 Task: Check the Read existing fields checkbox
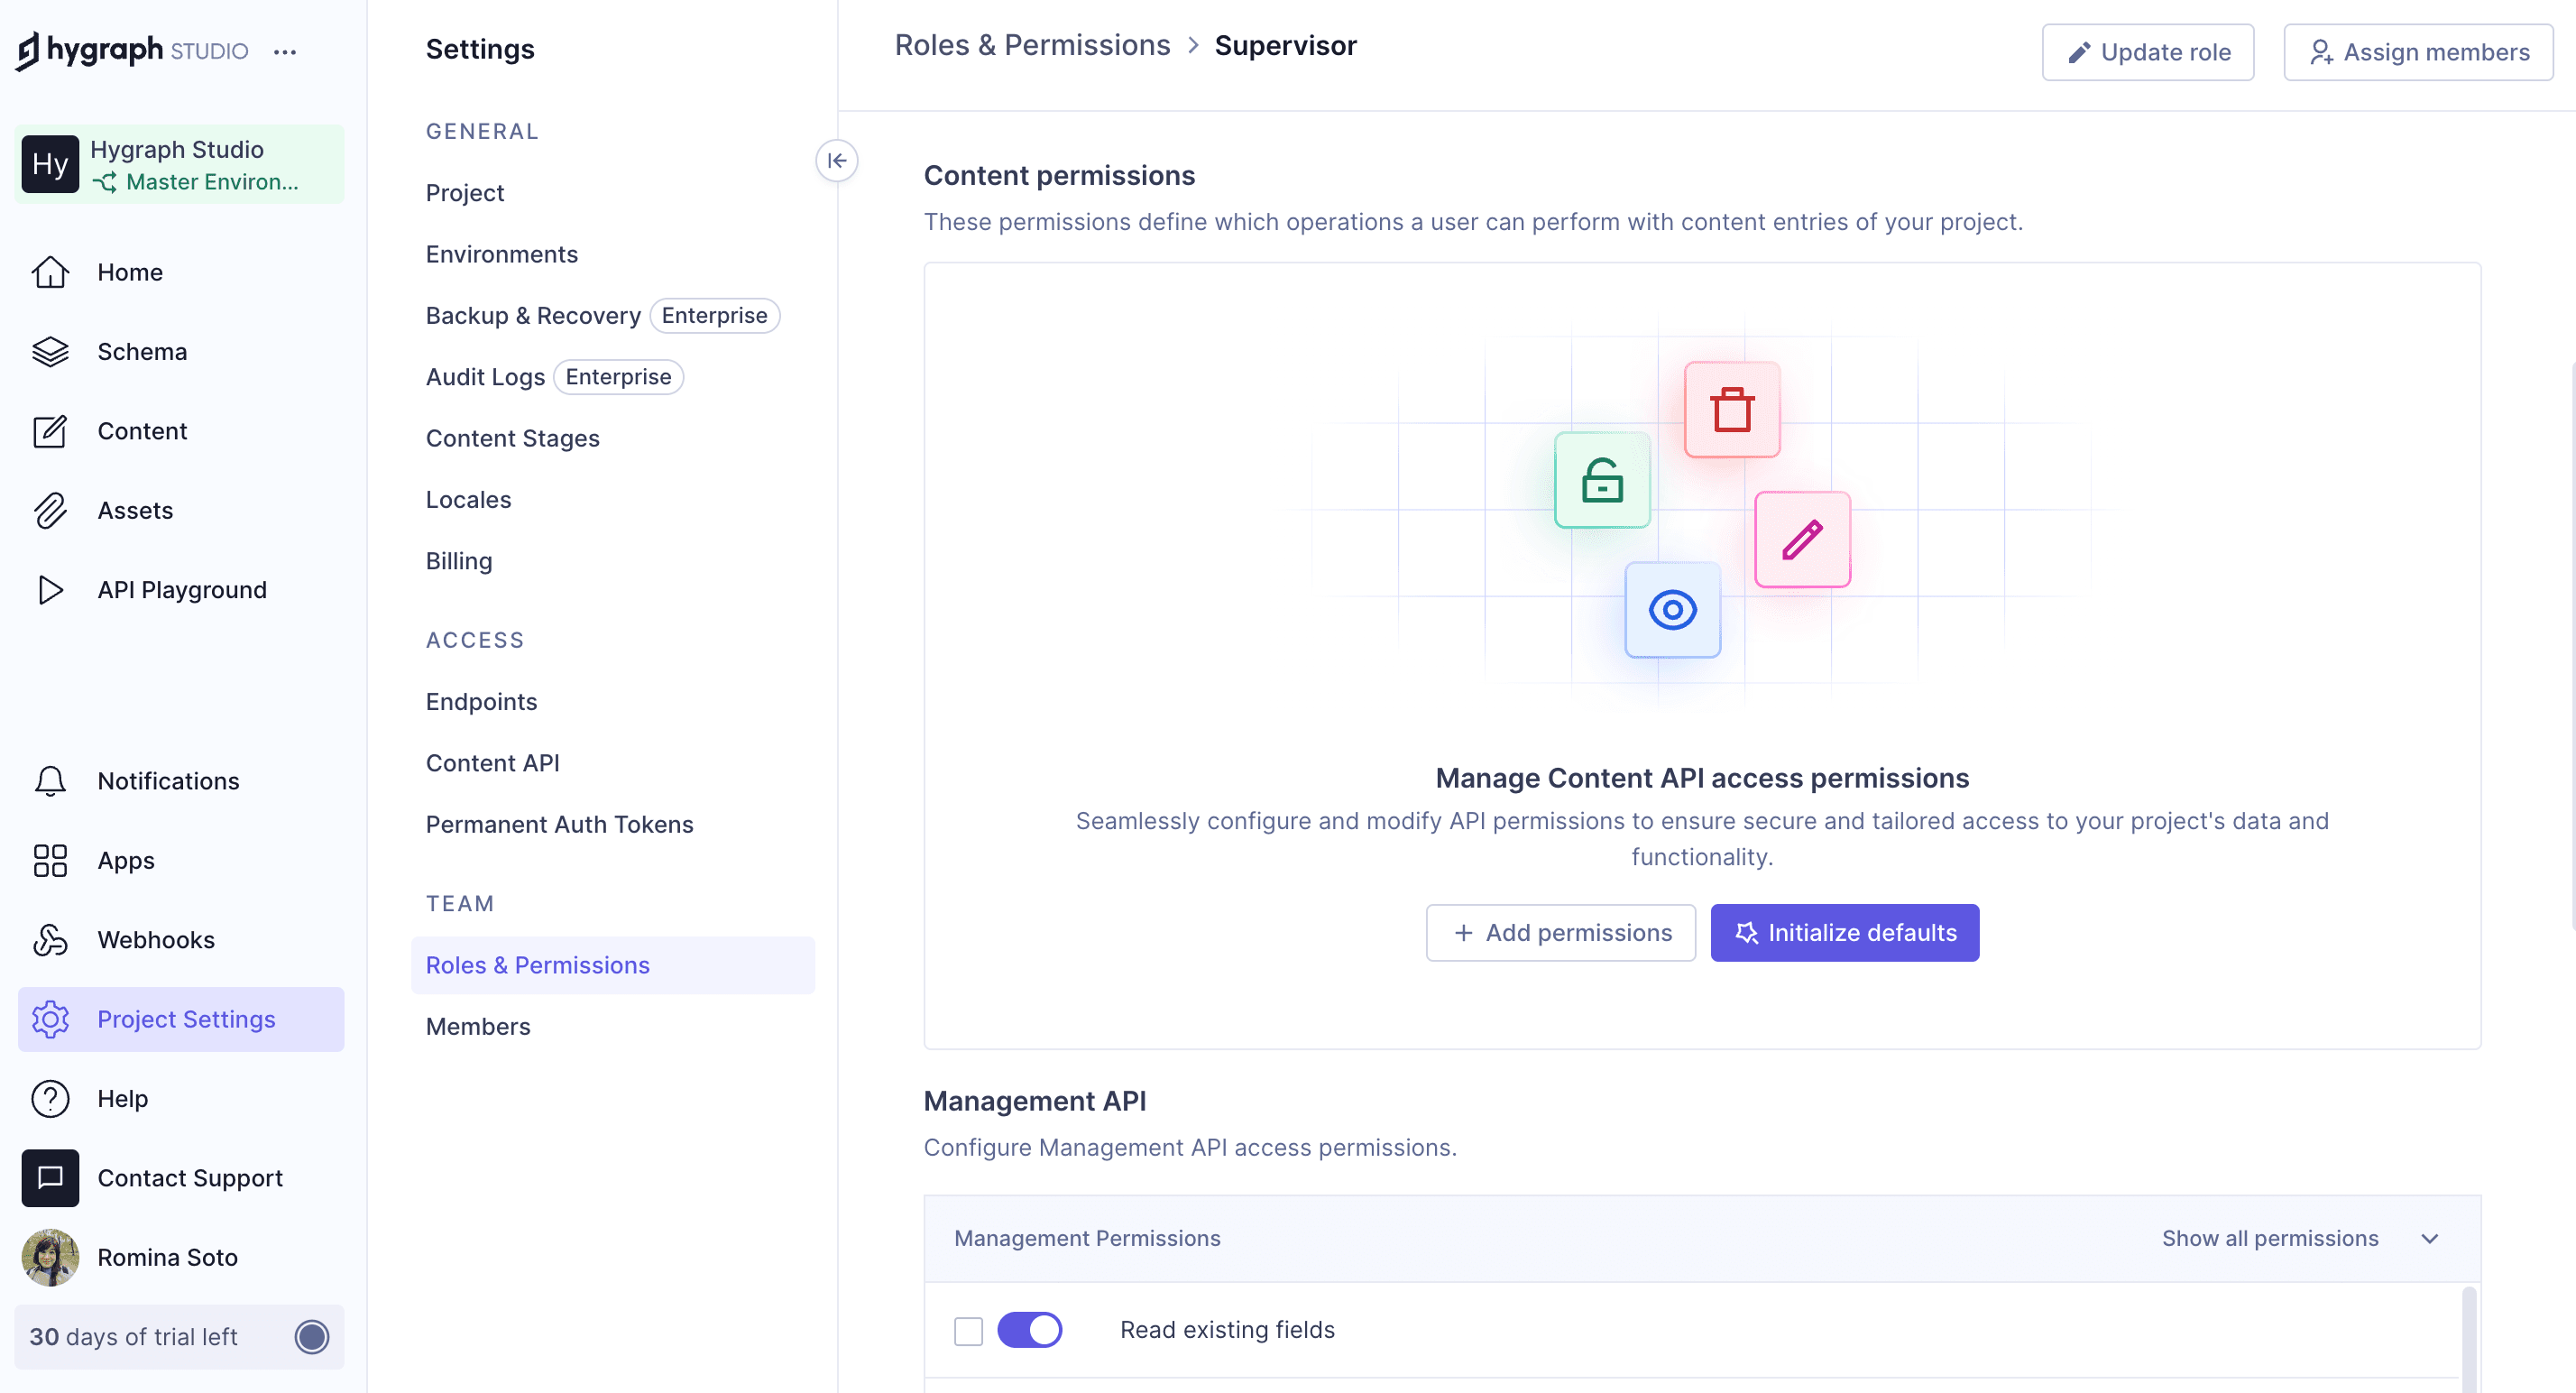click(x=968, y=1330)
